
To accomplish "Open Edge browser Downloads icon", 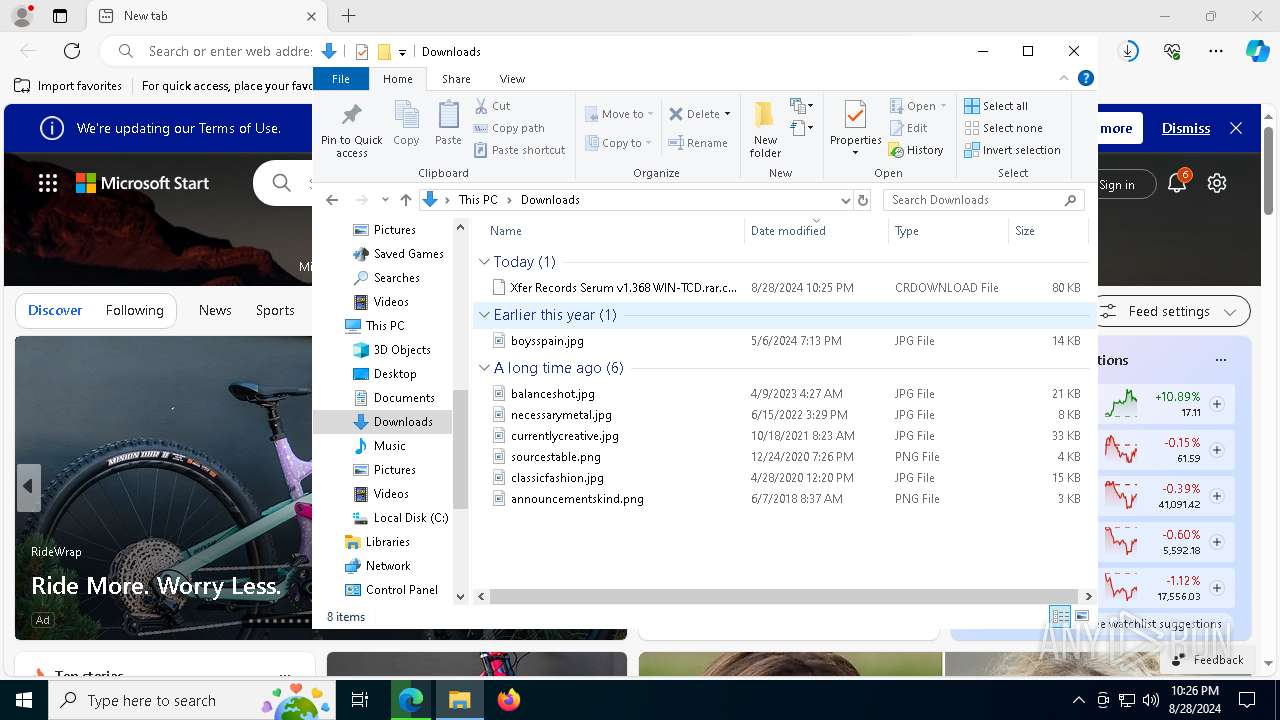I will pyautogui.click(x=1128, y=51).
